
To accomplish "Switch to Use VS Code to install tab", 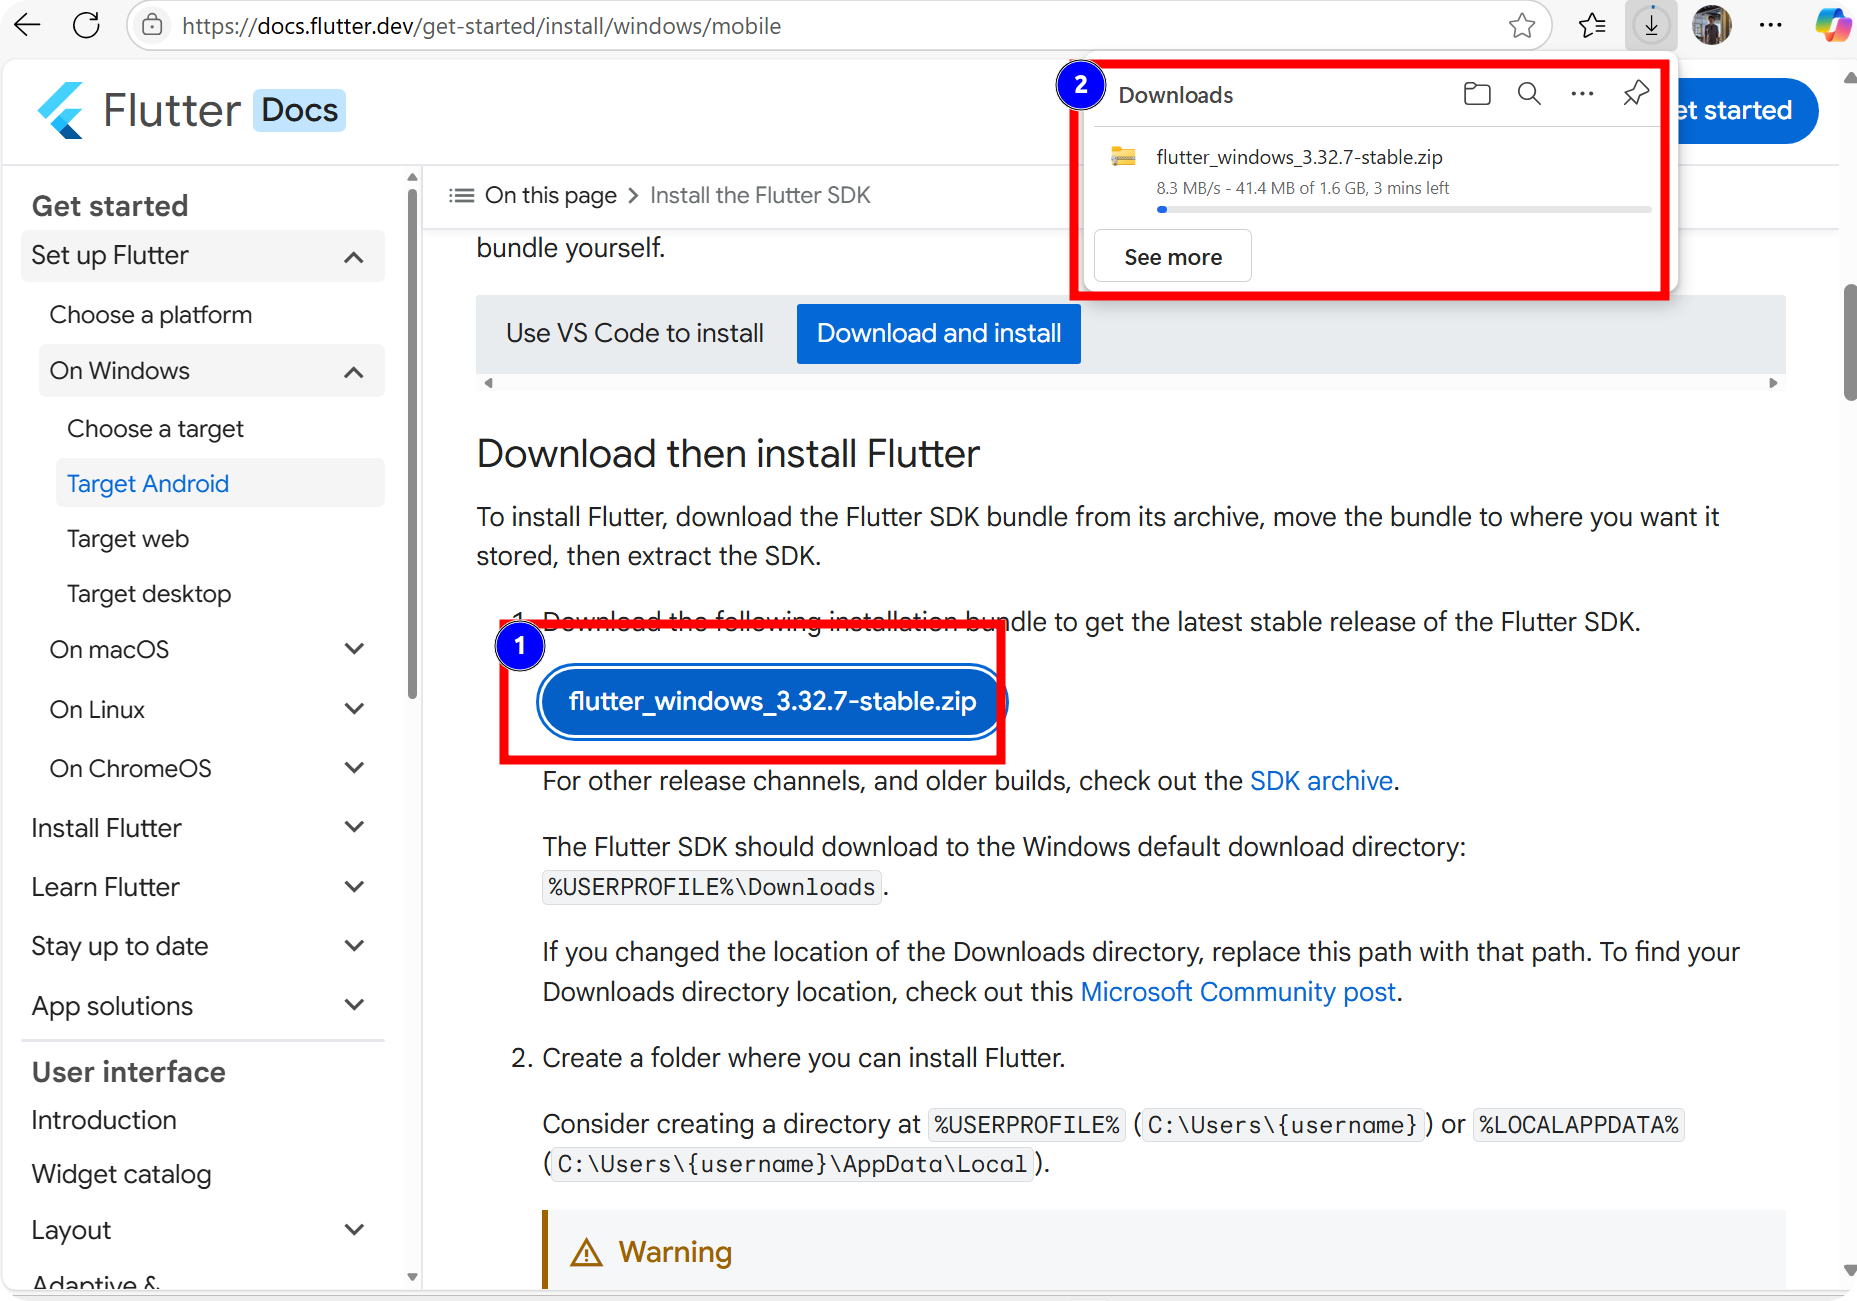I will click(x=635, y=333).
